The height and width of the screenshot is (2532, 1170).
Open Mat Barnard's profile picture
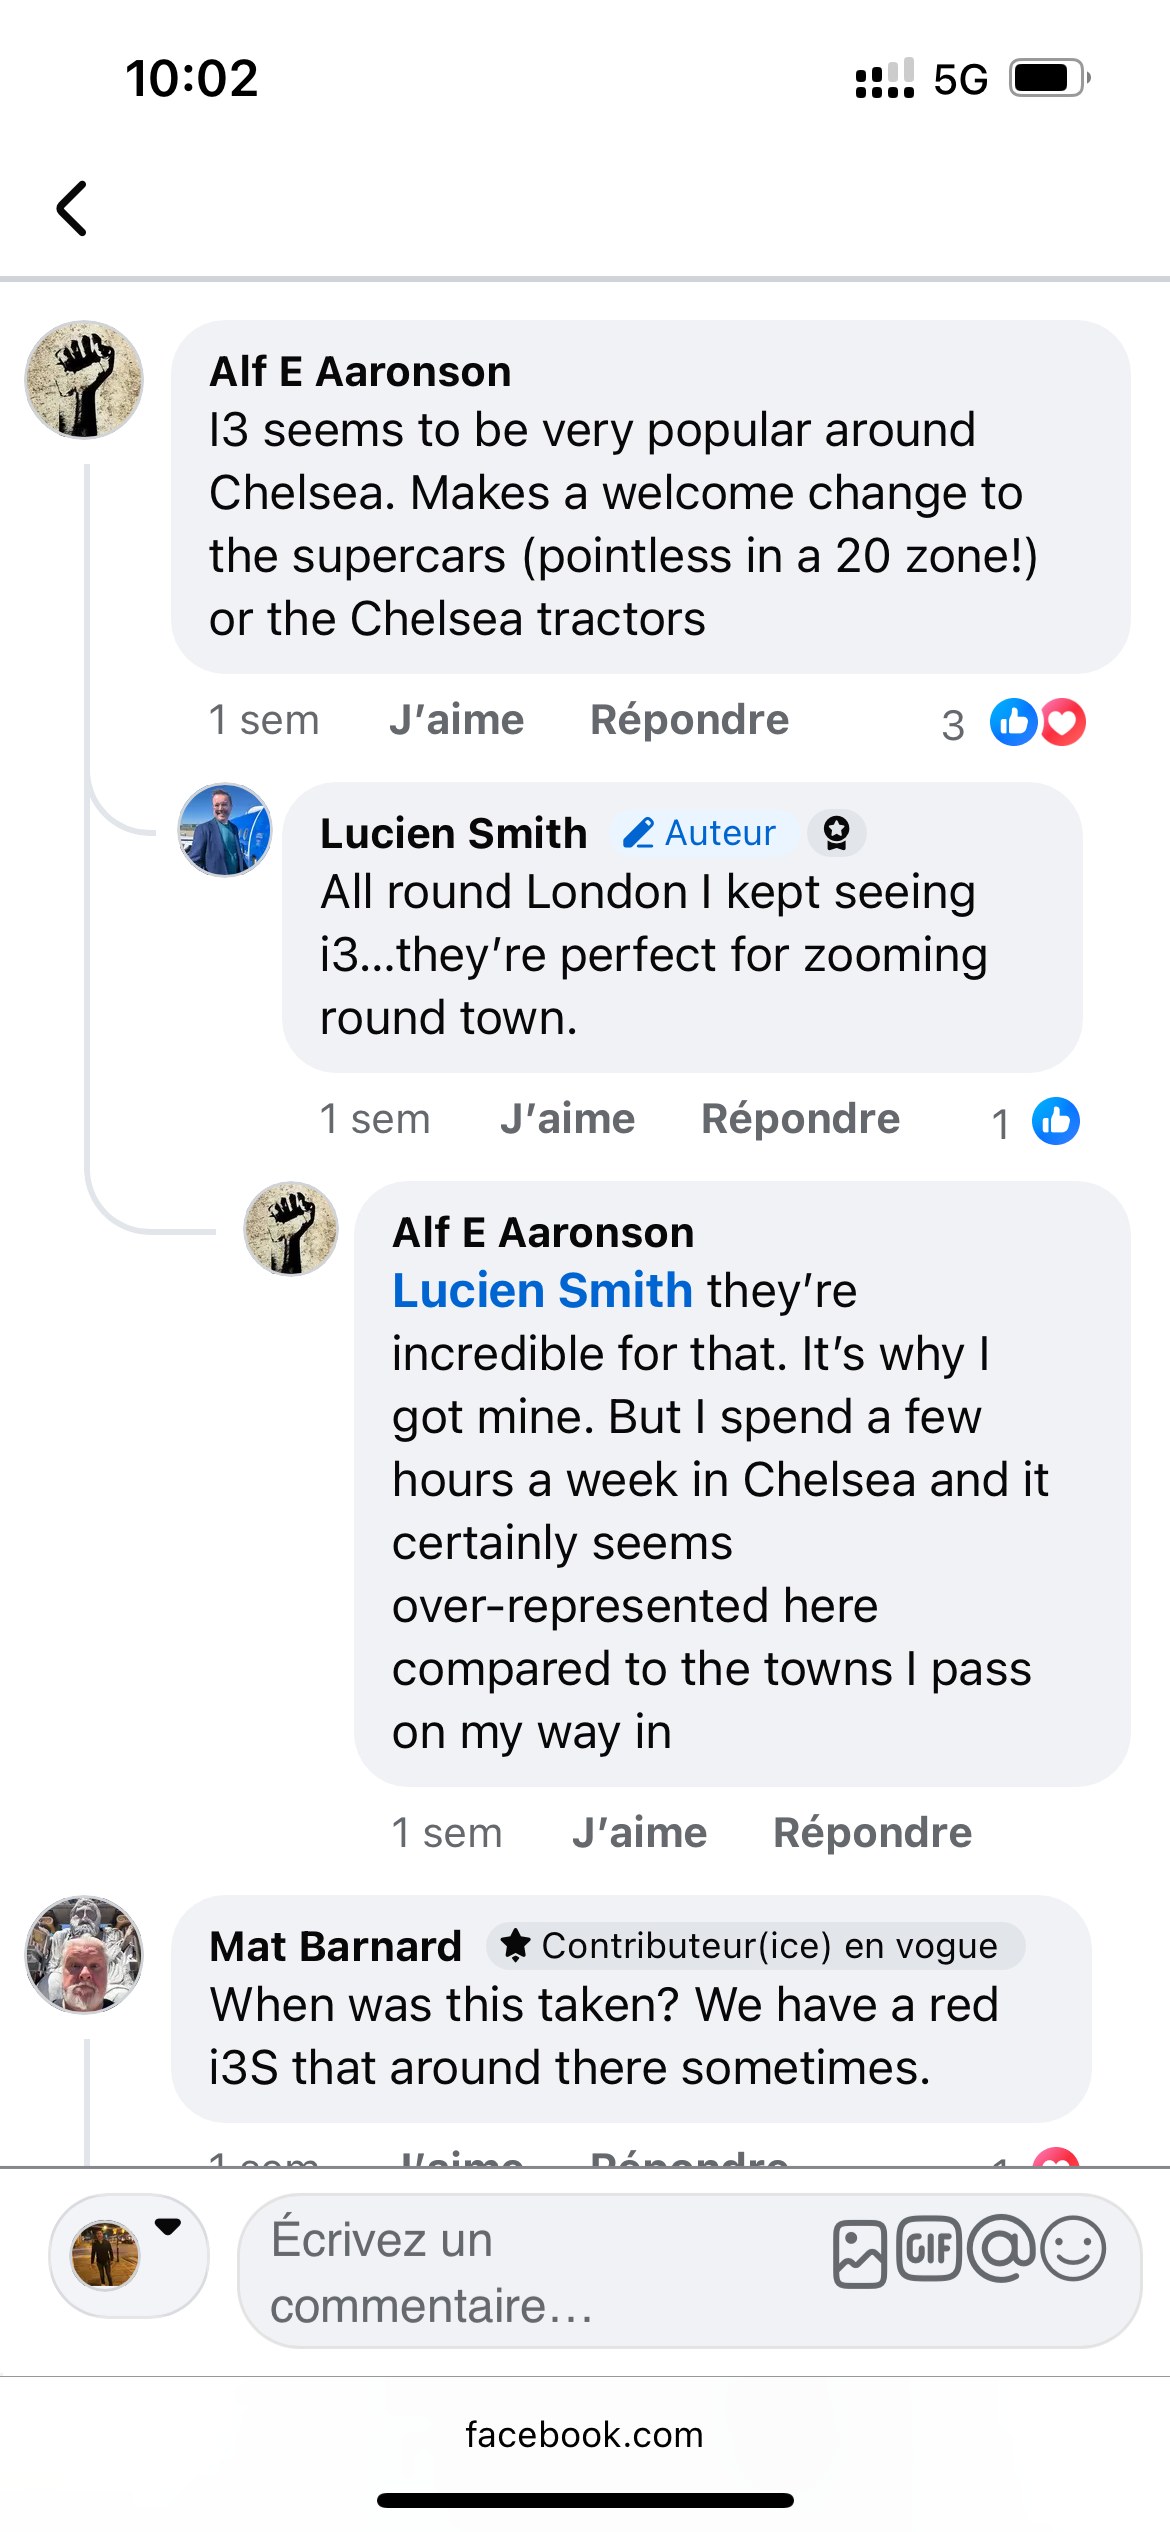(x=84, y=1954)
